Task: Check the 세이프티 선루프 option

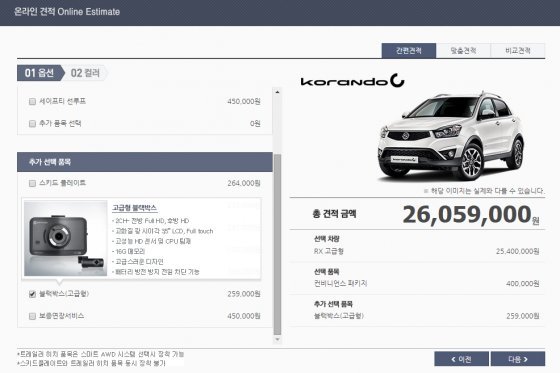Action: (x=32, y=101)
